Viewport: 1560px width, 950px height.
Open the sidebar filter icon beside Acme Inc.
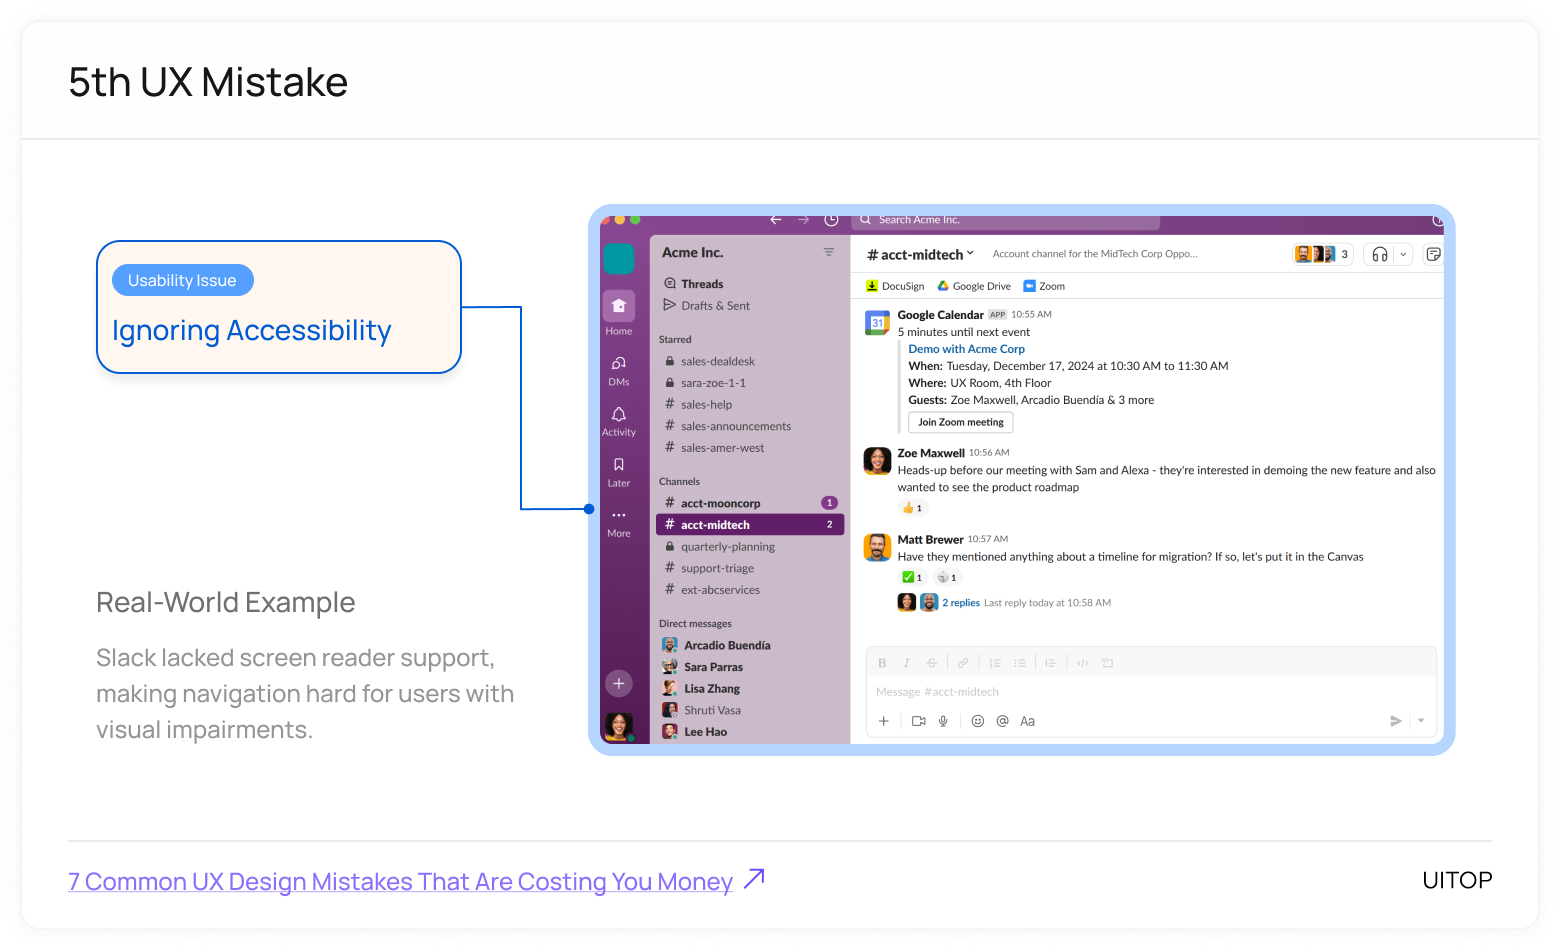tap(829, 252)
